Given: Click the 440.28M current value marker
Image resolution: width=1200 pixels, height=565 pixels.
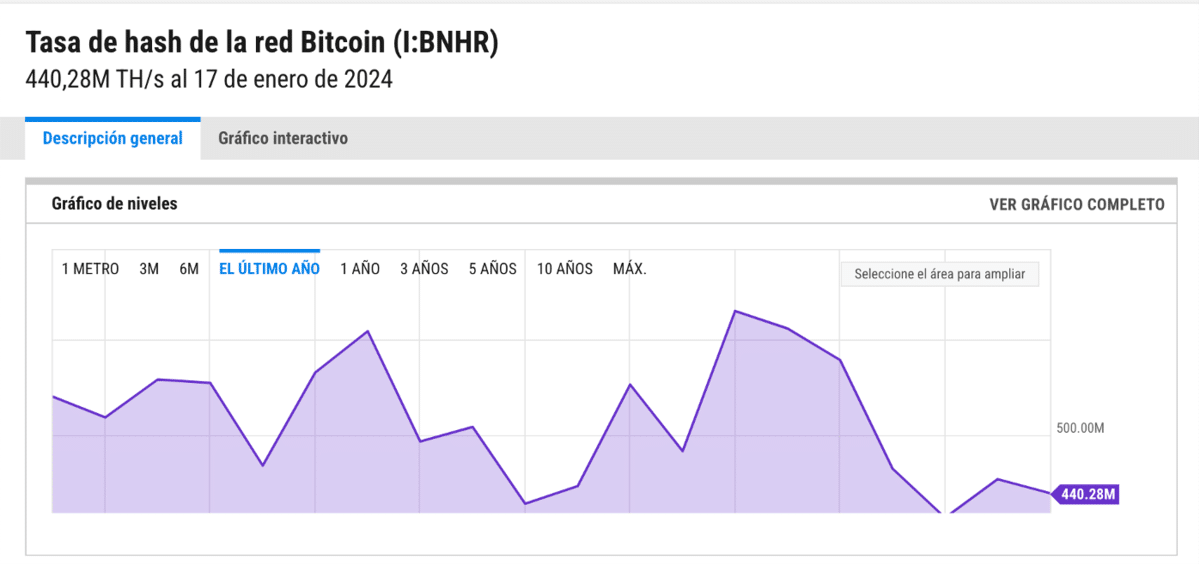Looking at the screenshot, I should click(x=1087, y=494).
